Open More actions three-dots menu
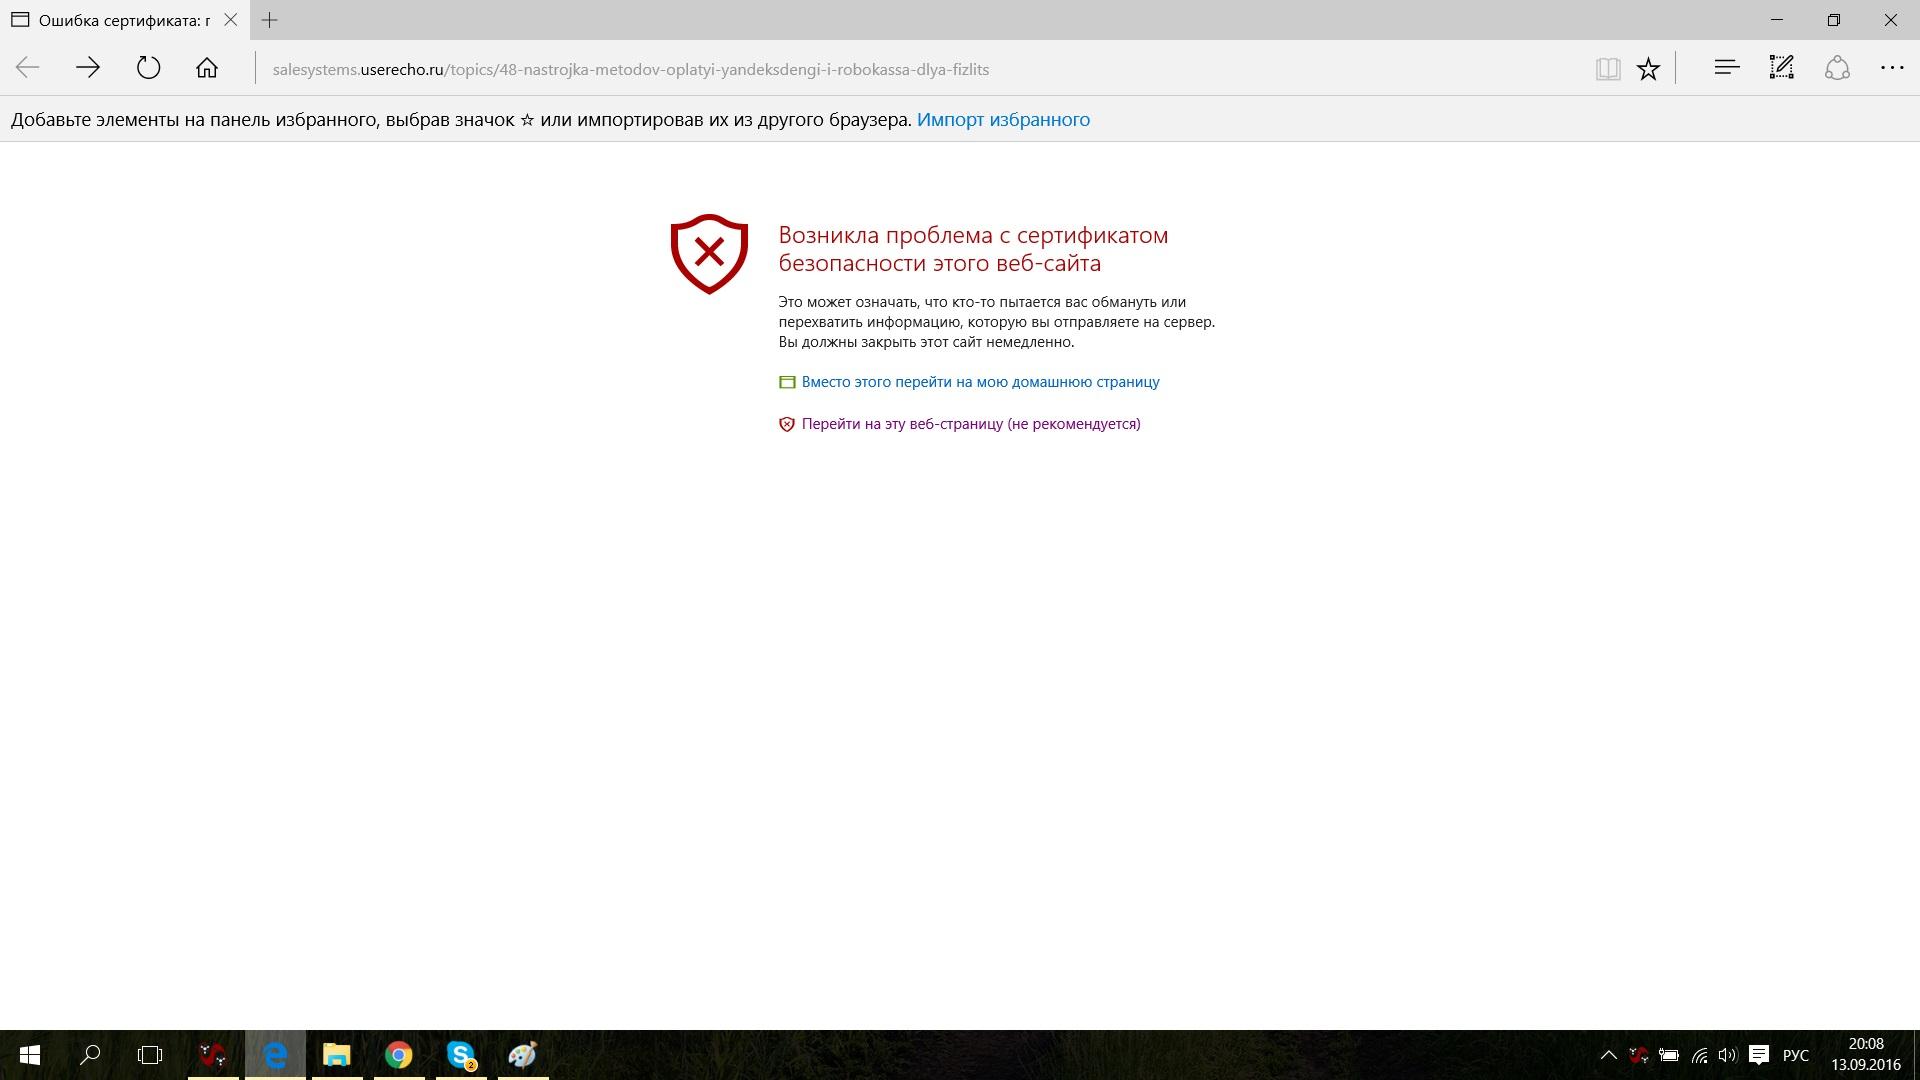The height and width of the screenshot is (1080, 1920). coord(1891,68)
